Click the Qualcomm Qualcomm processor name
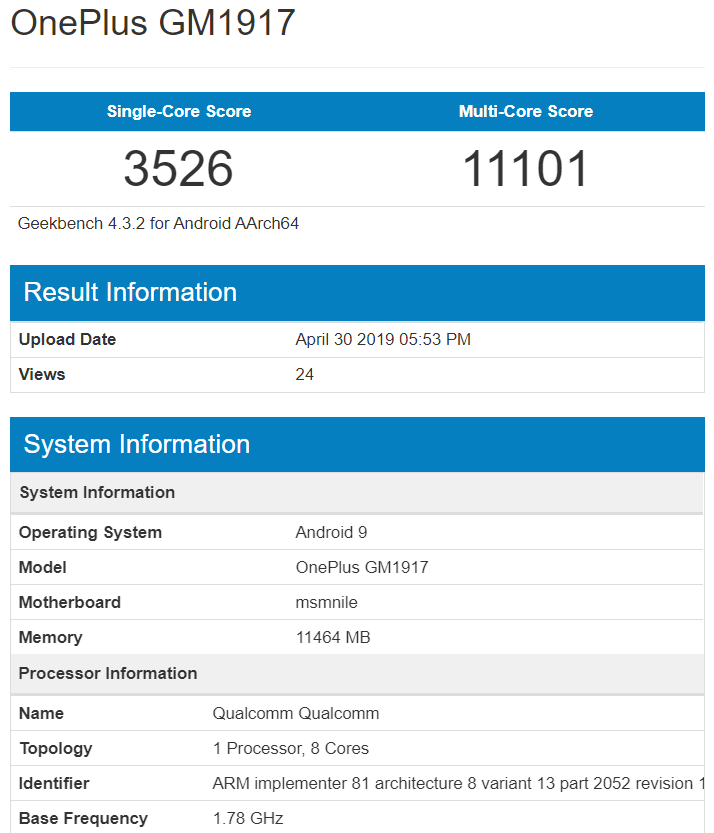The width and height of the screenshot is (714, 833). click(296, 713)
